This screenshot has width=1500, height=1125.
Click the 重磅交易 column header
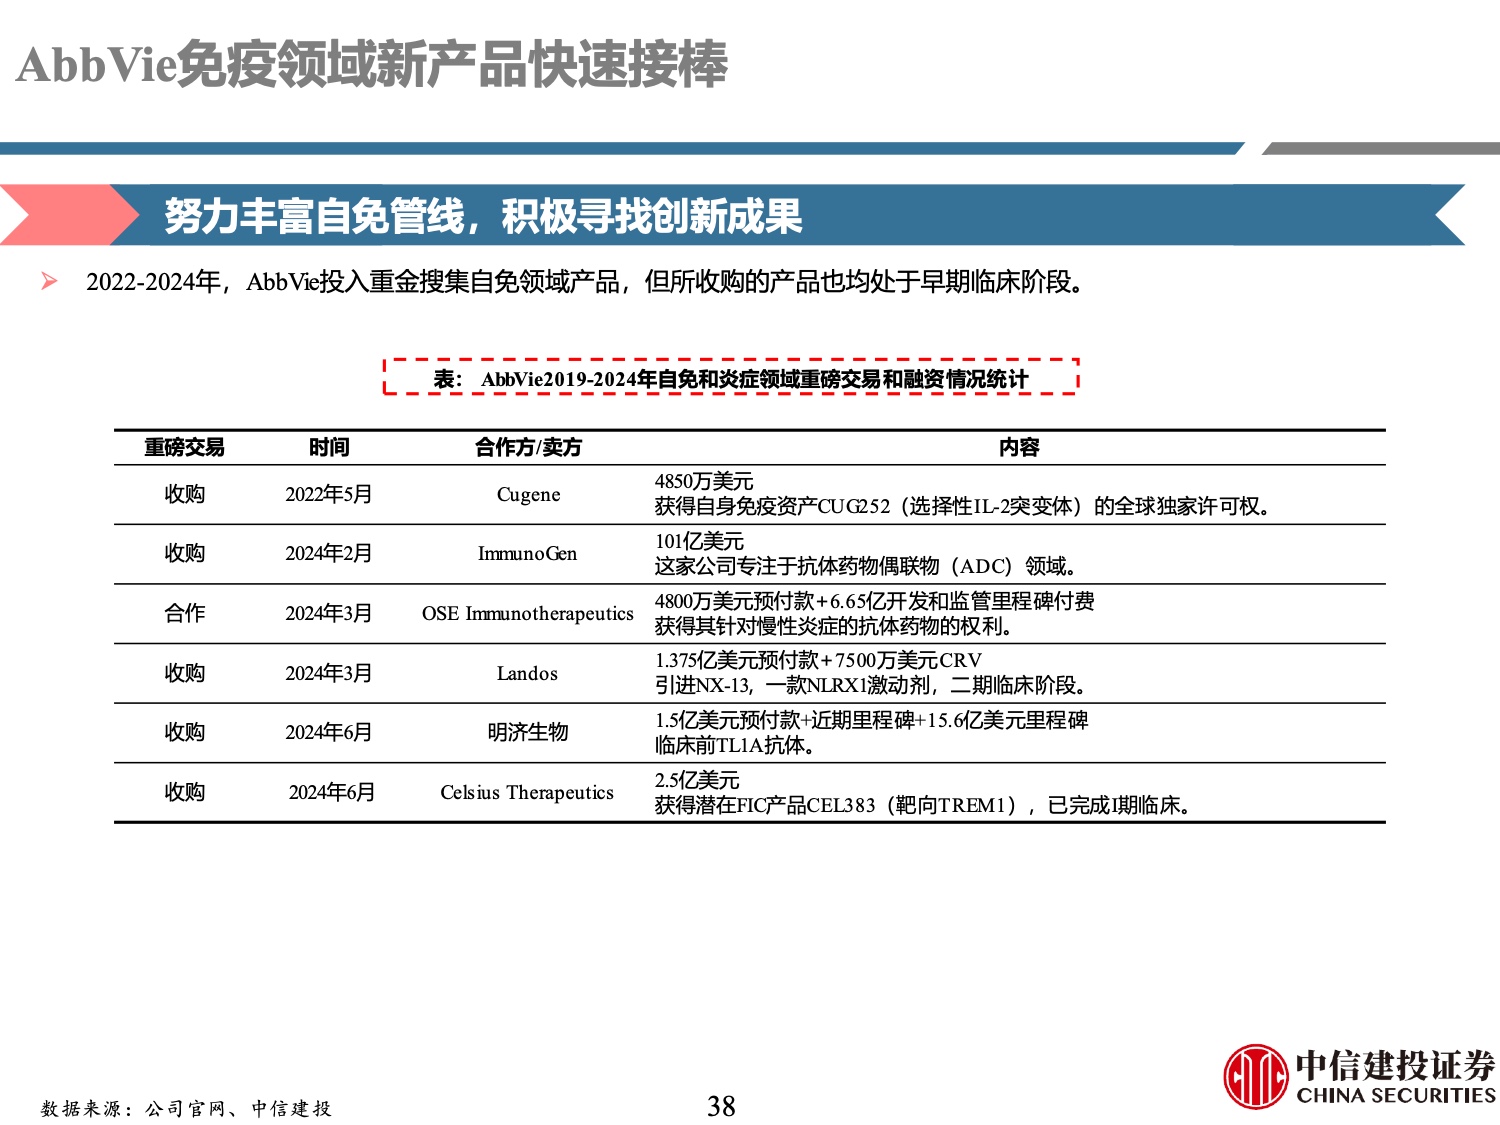click(x=184, y=447)
